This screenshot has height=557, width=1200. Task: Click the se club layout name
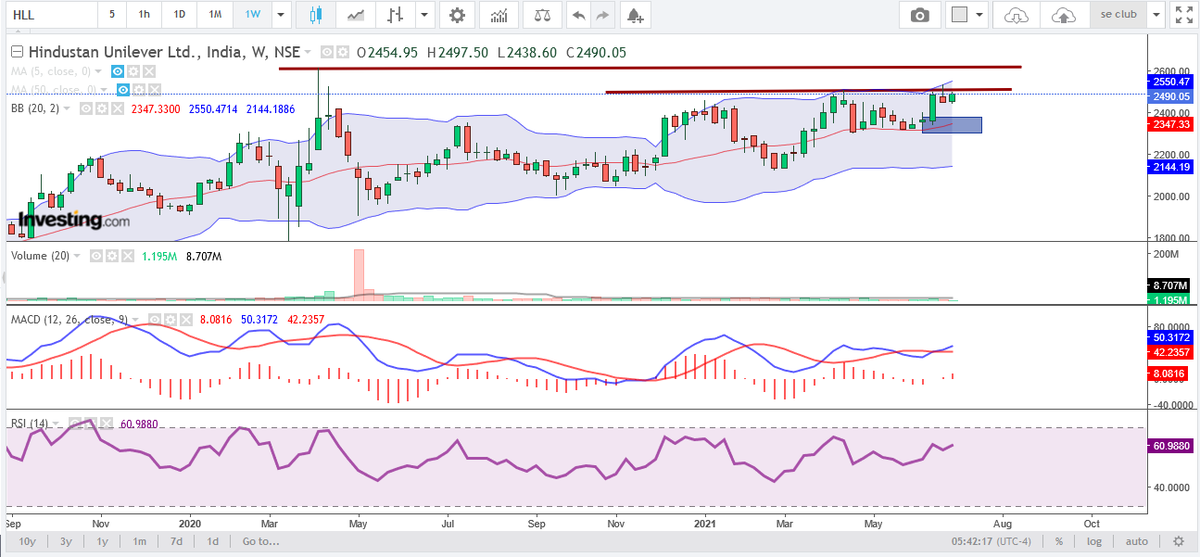pos(1117,15)
